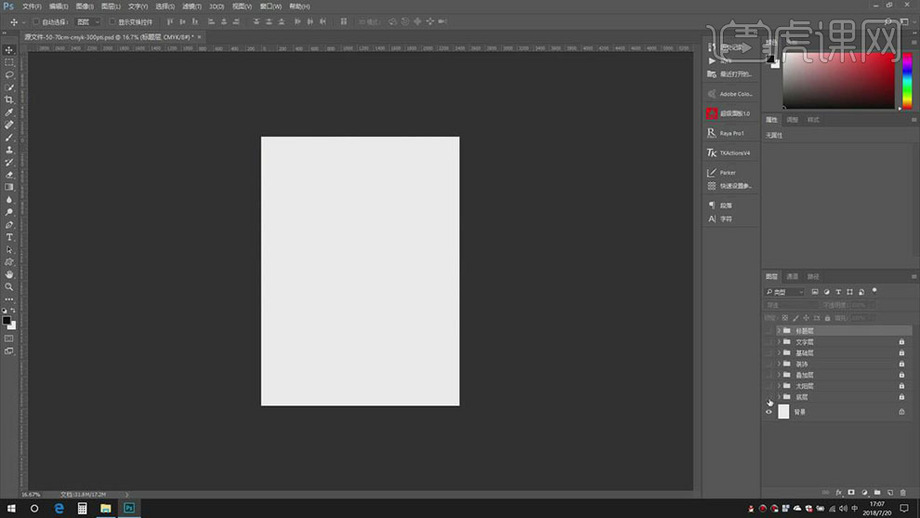Expand the 基础层 layer group
The height and width of the screenshot is (518, 920).
click(779, 353)
